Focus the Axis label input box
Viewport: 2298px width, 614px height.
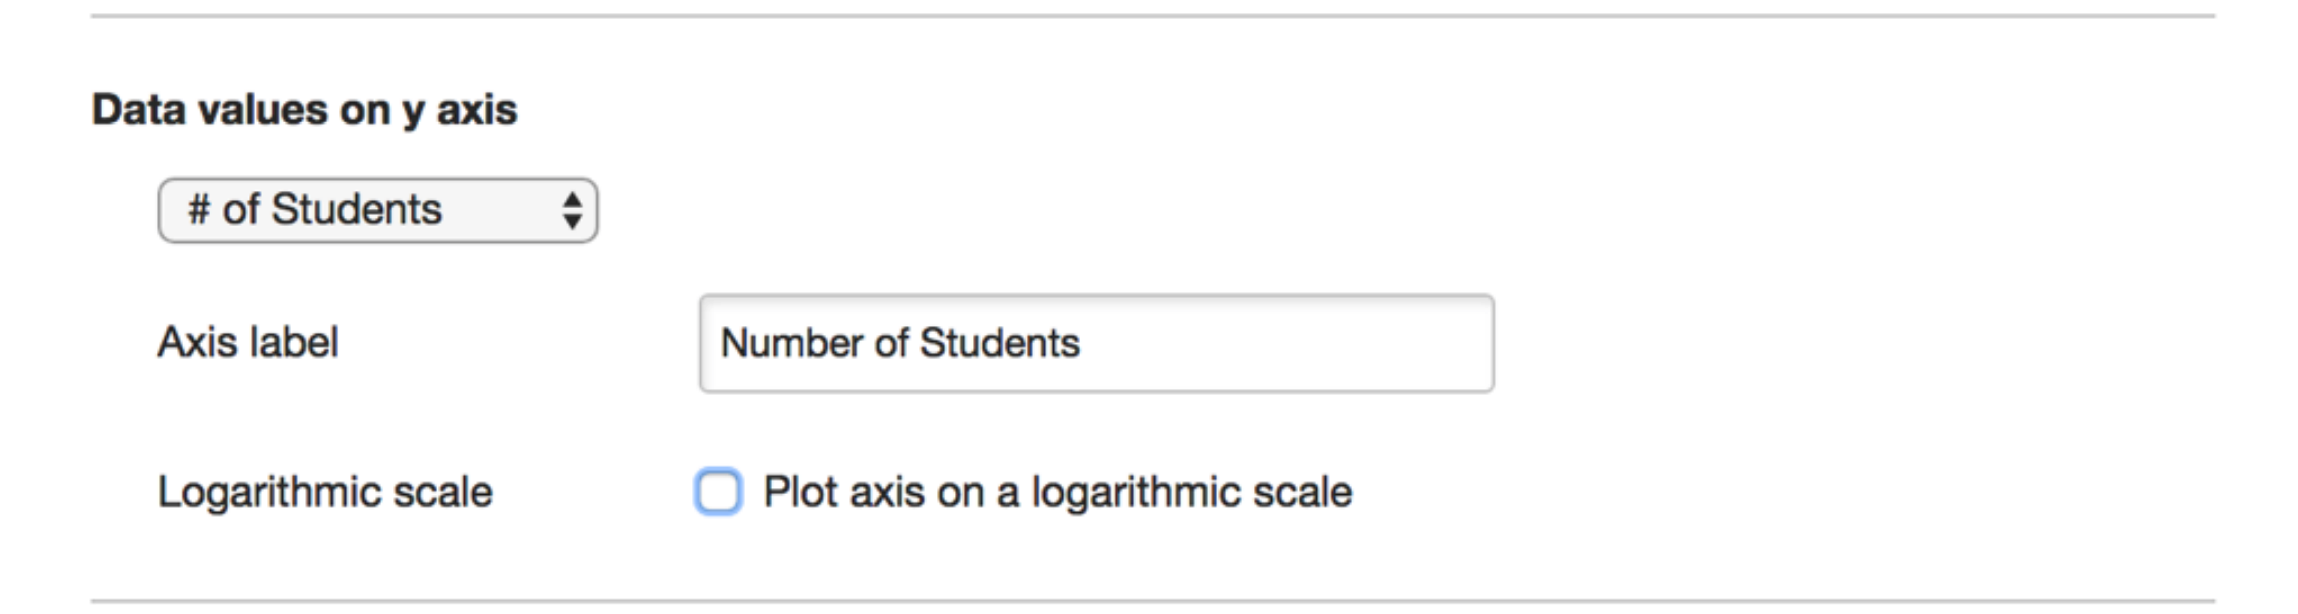click(1096, 343)
